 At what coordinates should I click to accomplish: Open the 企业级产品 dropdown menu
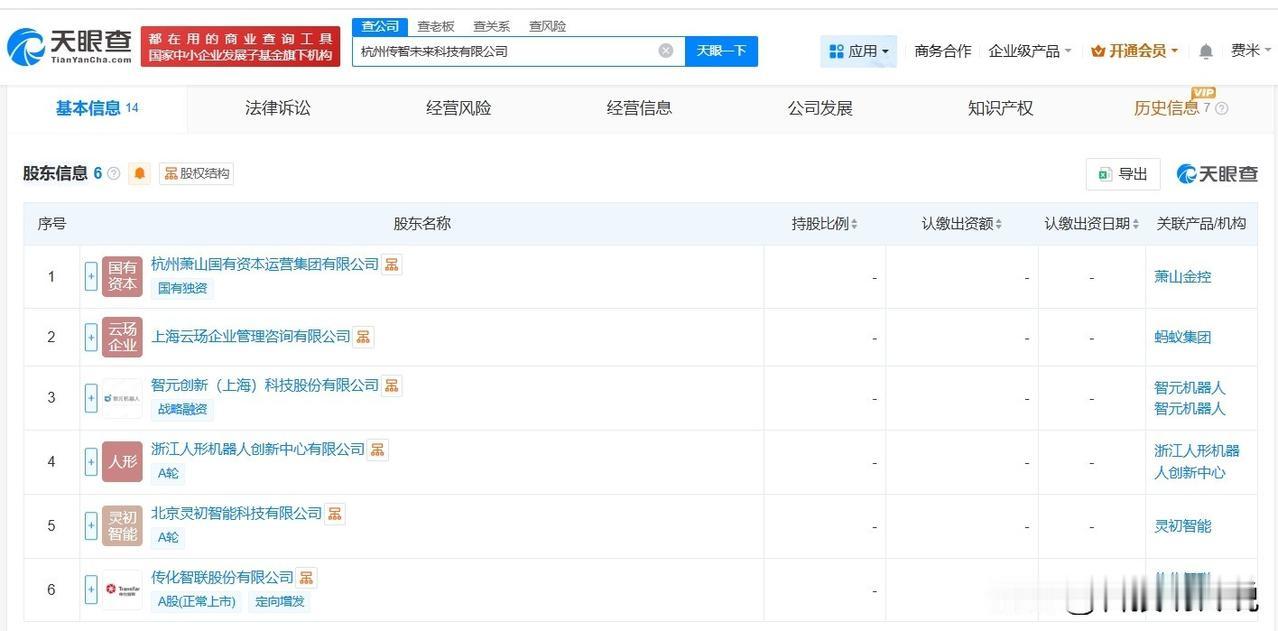[x=1030, y=51]
